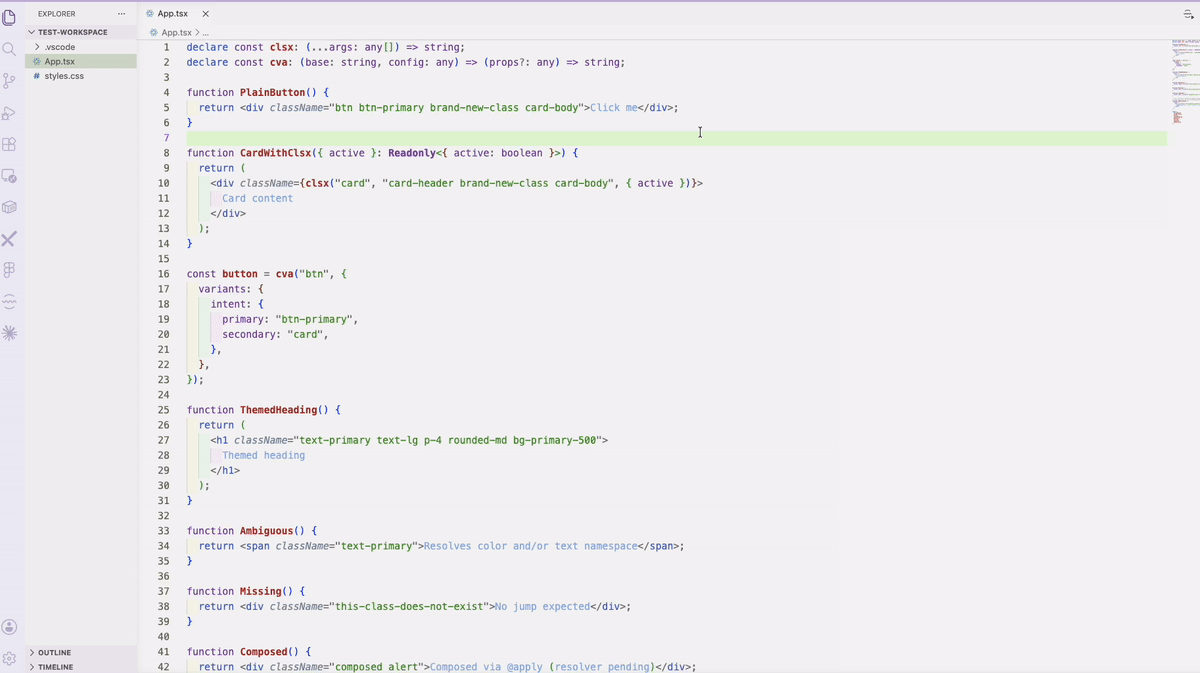The width and height of the screenshot is (1200, 673).
Task: Click the starburst asterisk activity bar icon
Action: coord(9,333)
